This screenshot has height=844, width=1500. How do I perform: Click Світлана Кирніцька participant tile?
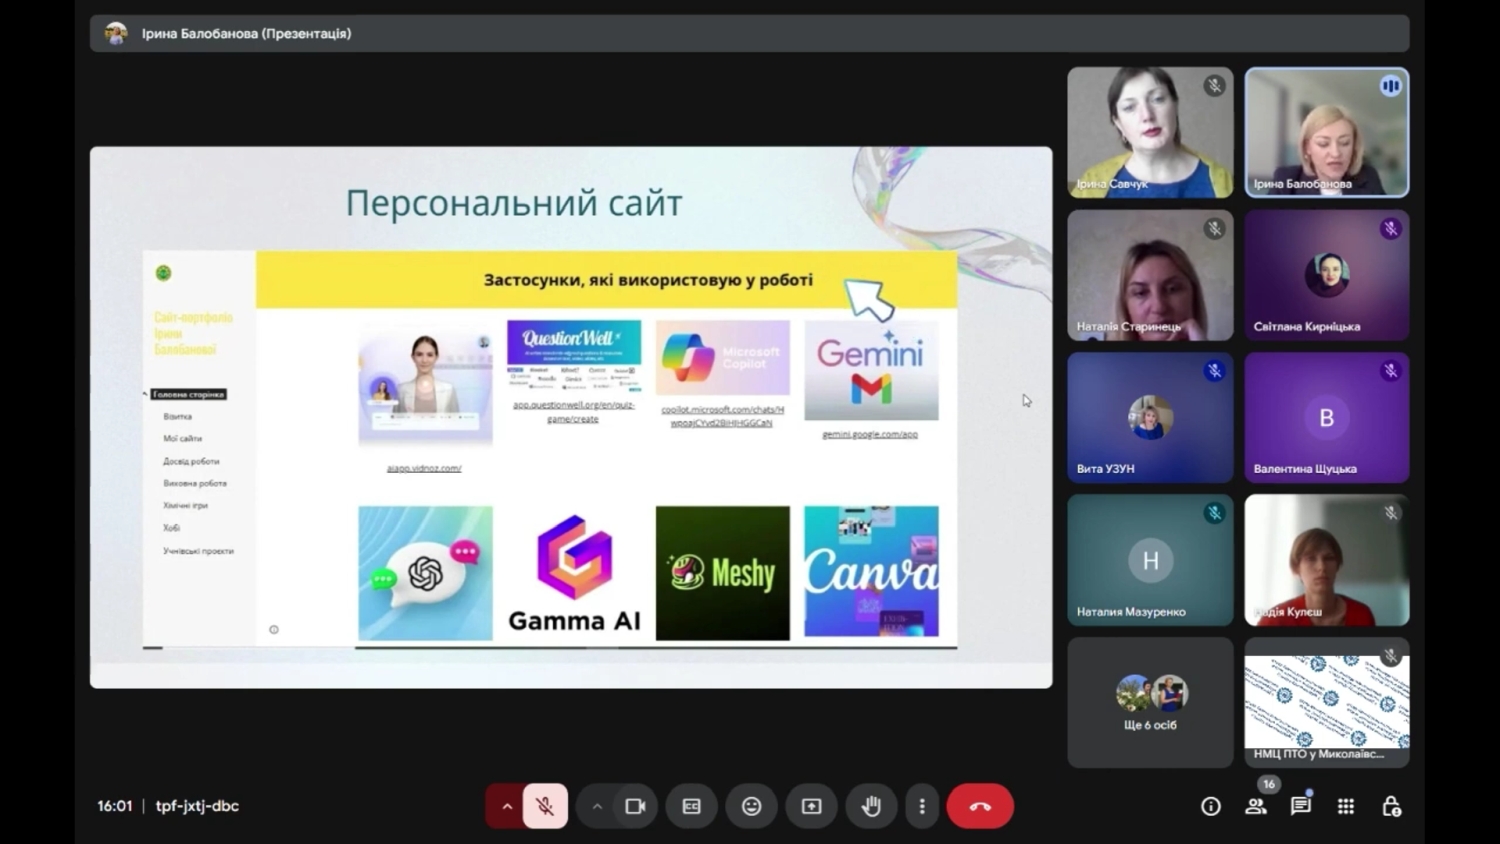pos(1327,275)
